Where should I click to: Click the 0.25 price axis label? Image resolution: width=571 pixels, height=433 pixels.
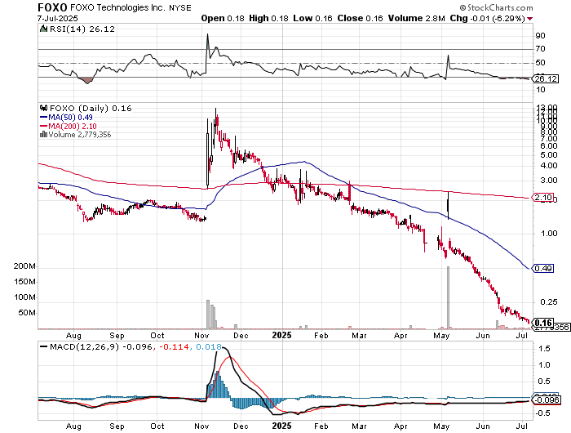(x=549, y=302)
